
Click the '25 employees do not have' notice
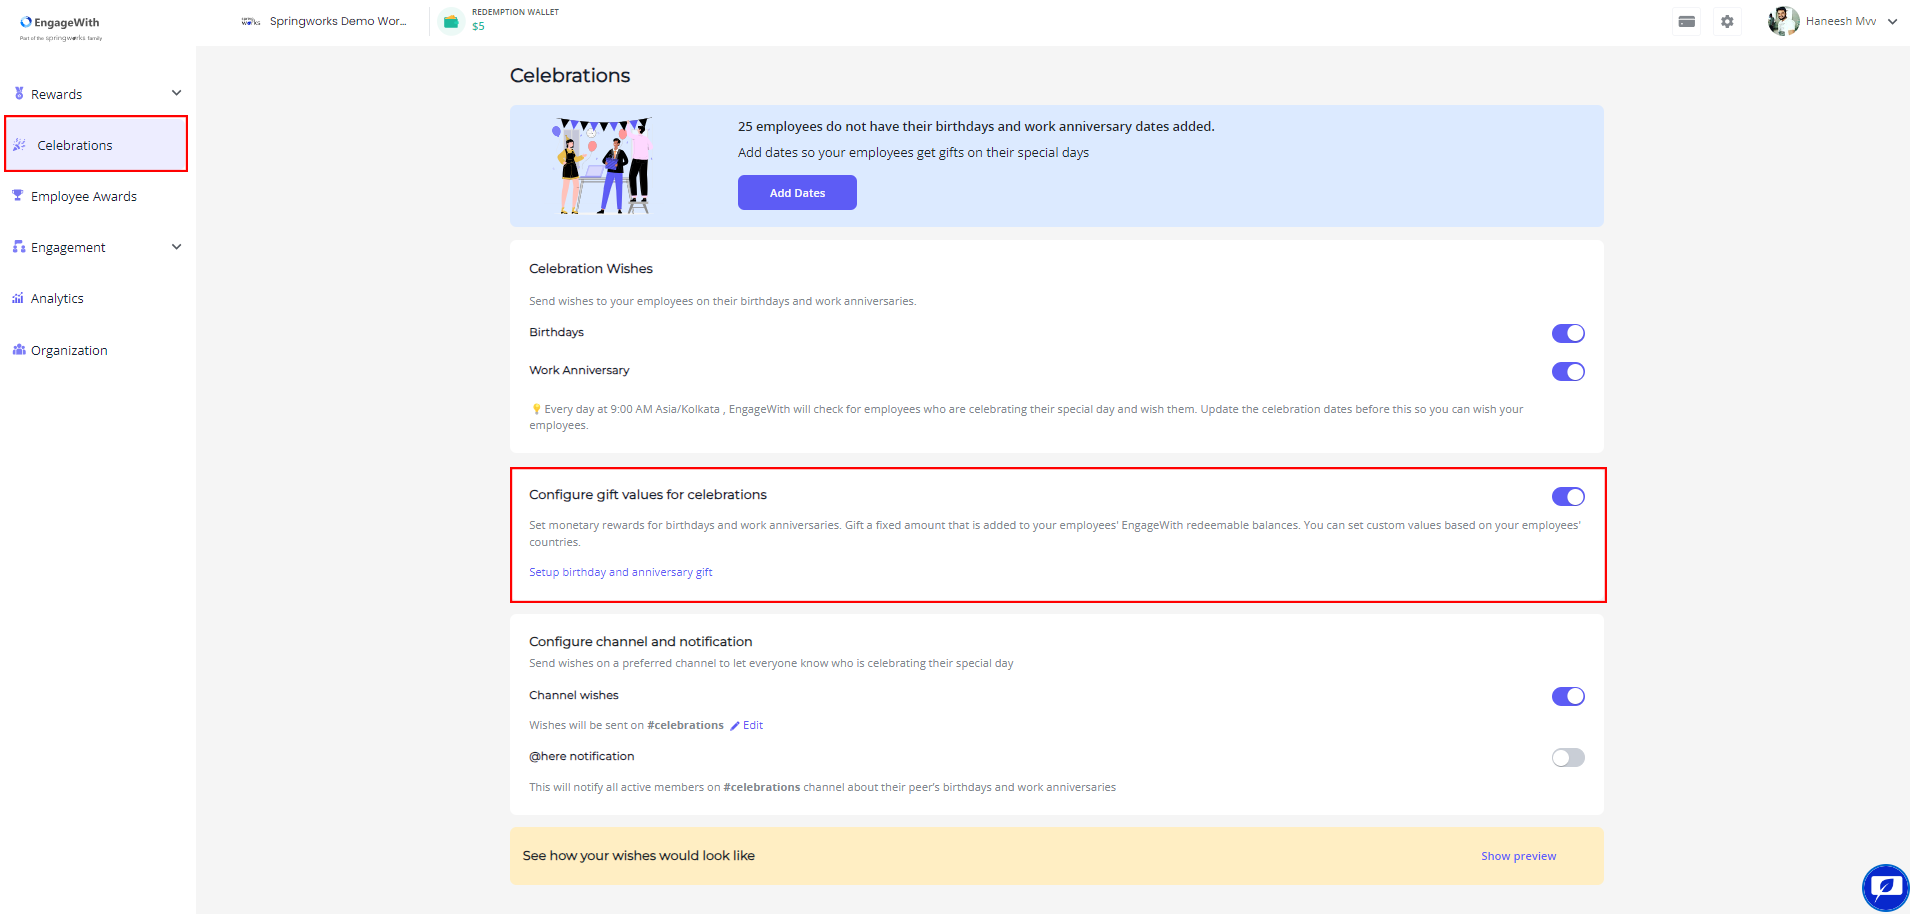(976, 127)
